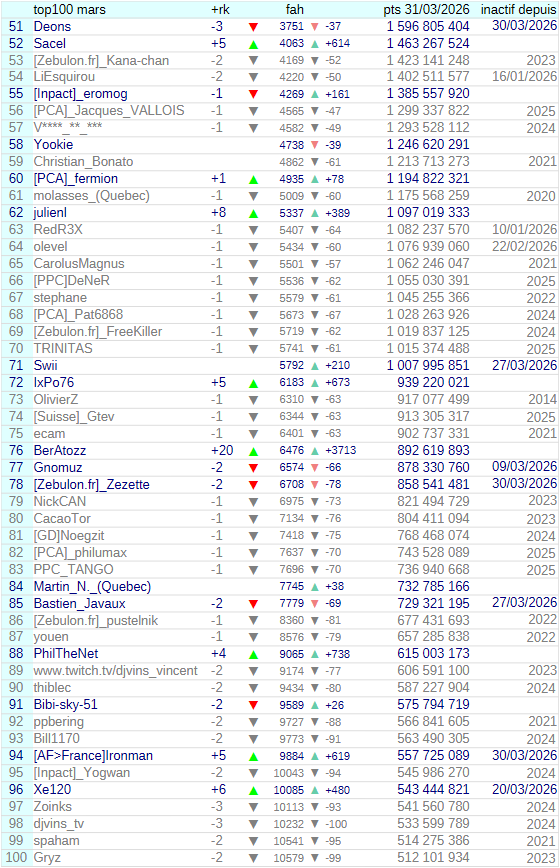
Task: Click green up arrow in PhilTheNet row
Action: click(253, 654)
